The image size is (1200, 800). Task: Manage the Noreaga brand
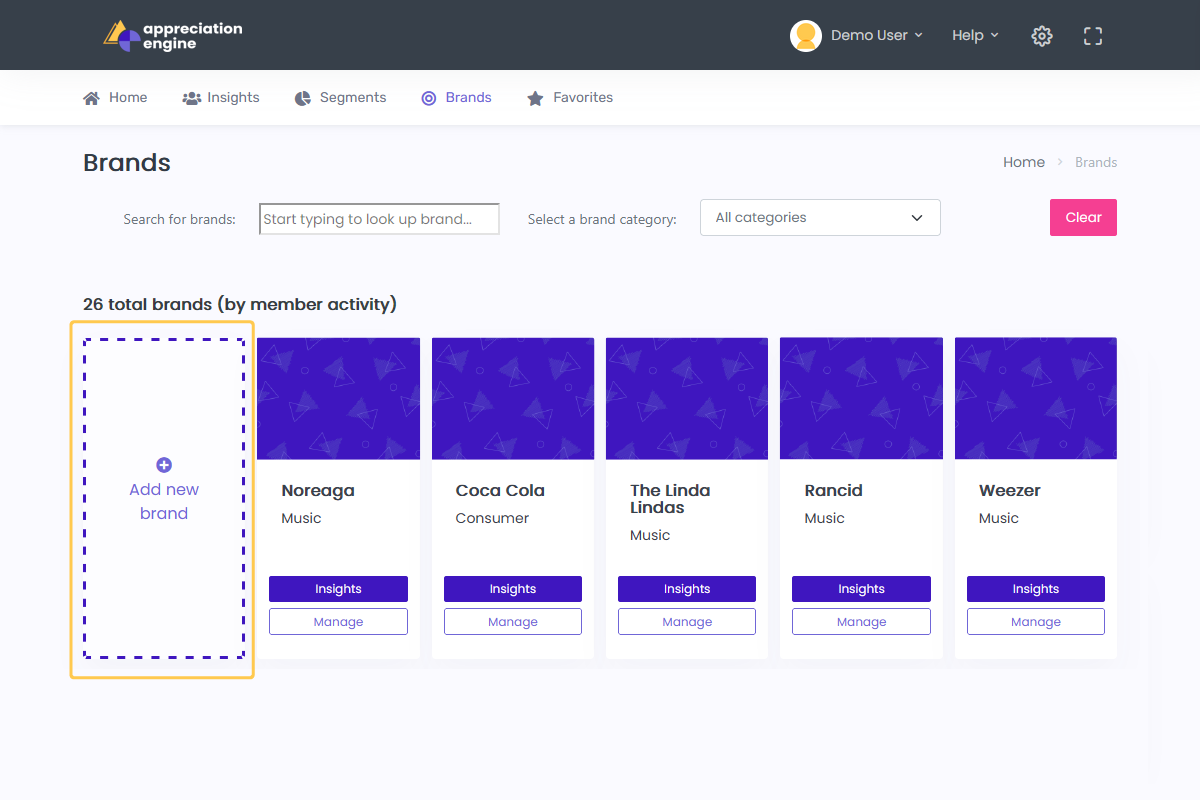tap(338, 622)
